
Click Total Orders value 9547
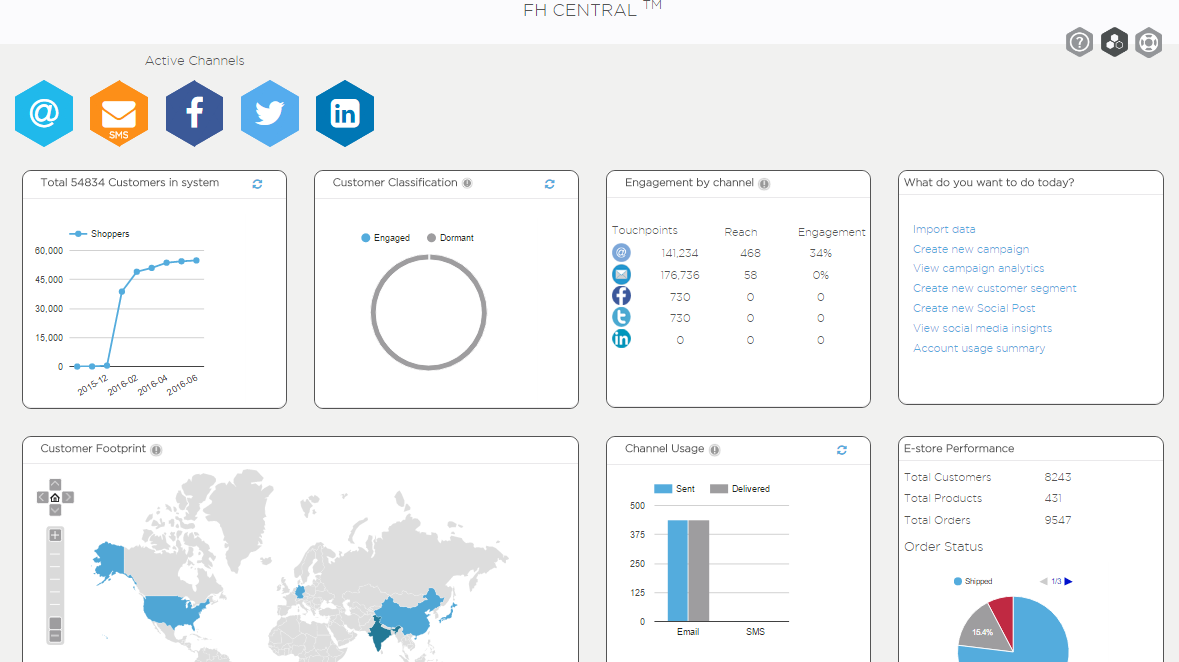coord(1057,520)
